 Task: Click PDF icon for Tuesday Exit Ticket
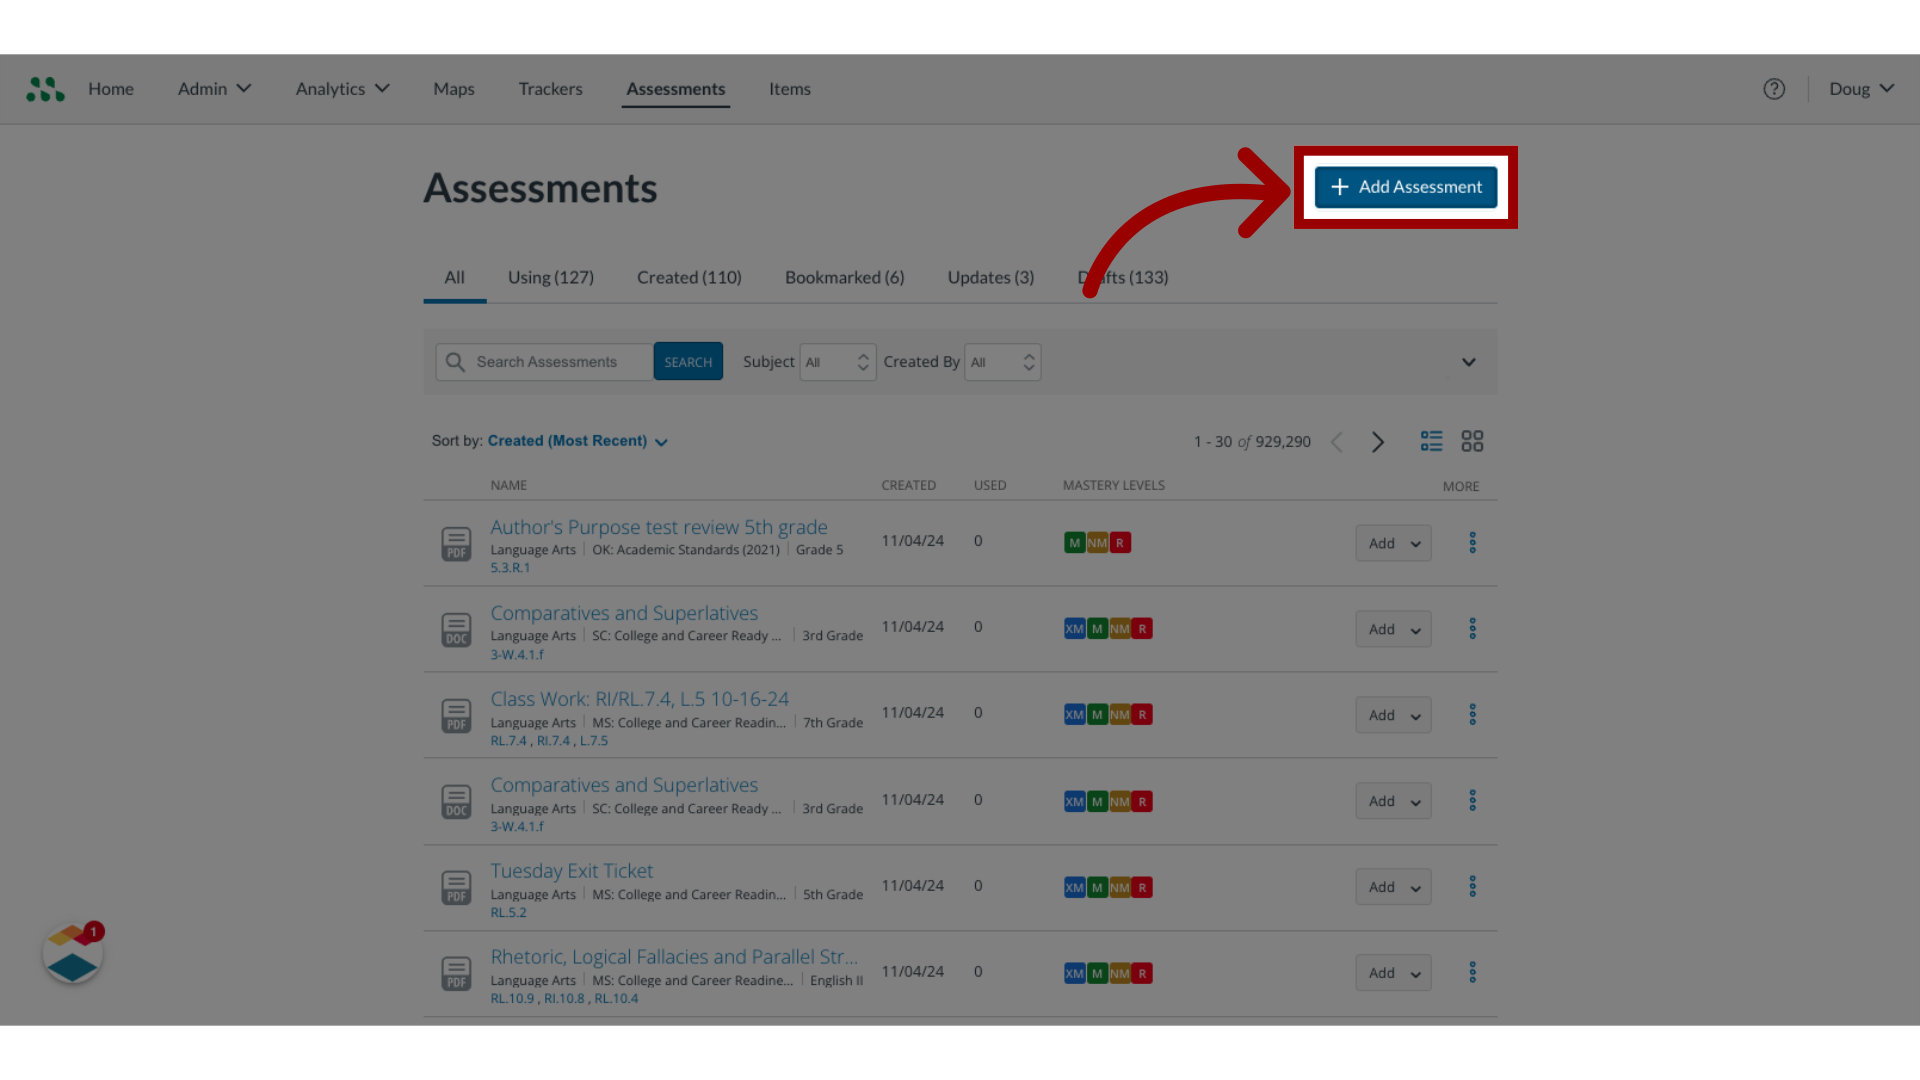(x=457, y=888)
